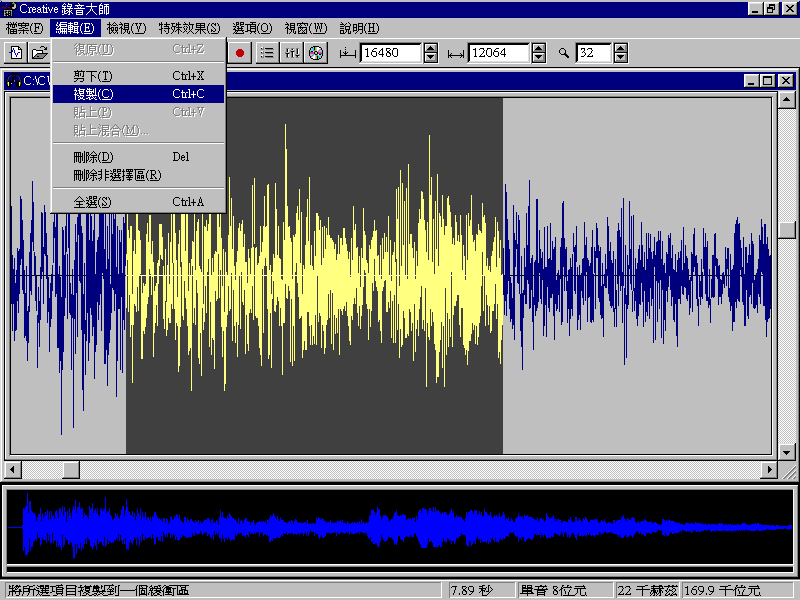800x600 pixels.
Task: Click the blue overview waveform at bottom
Action: point(400,526)
